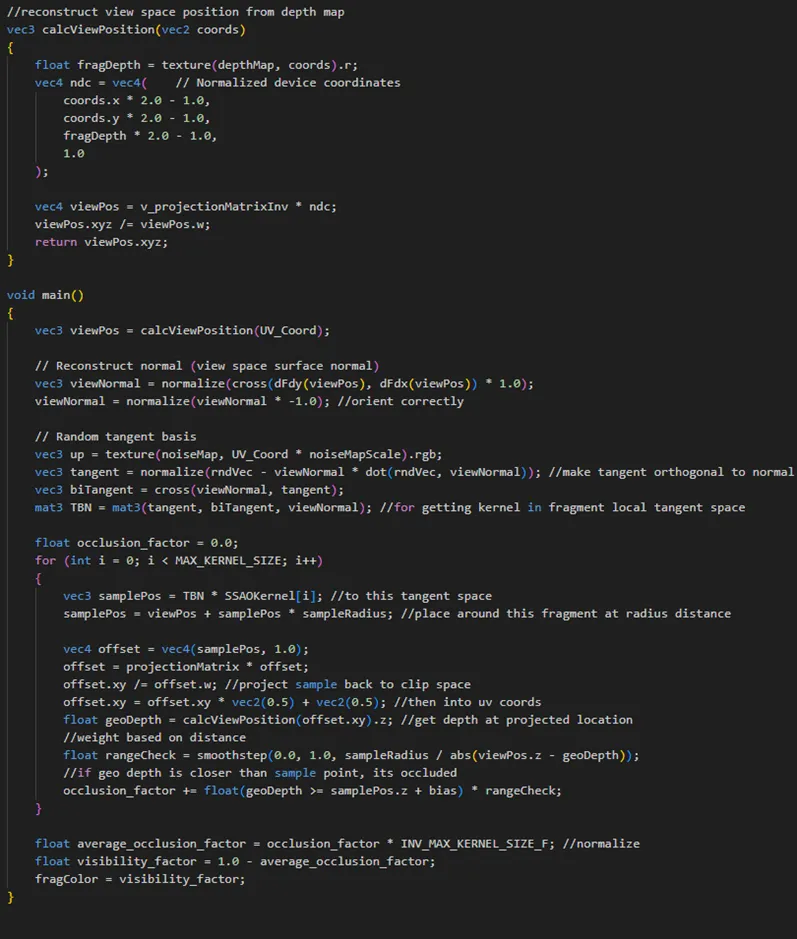Click 'noiseMapScale' in the vec3 up line

(x=354, y=455)
